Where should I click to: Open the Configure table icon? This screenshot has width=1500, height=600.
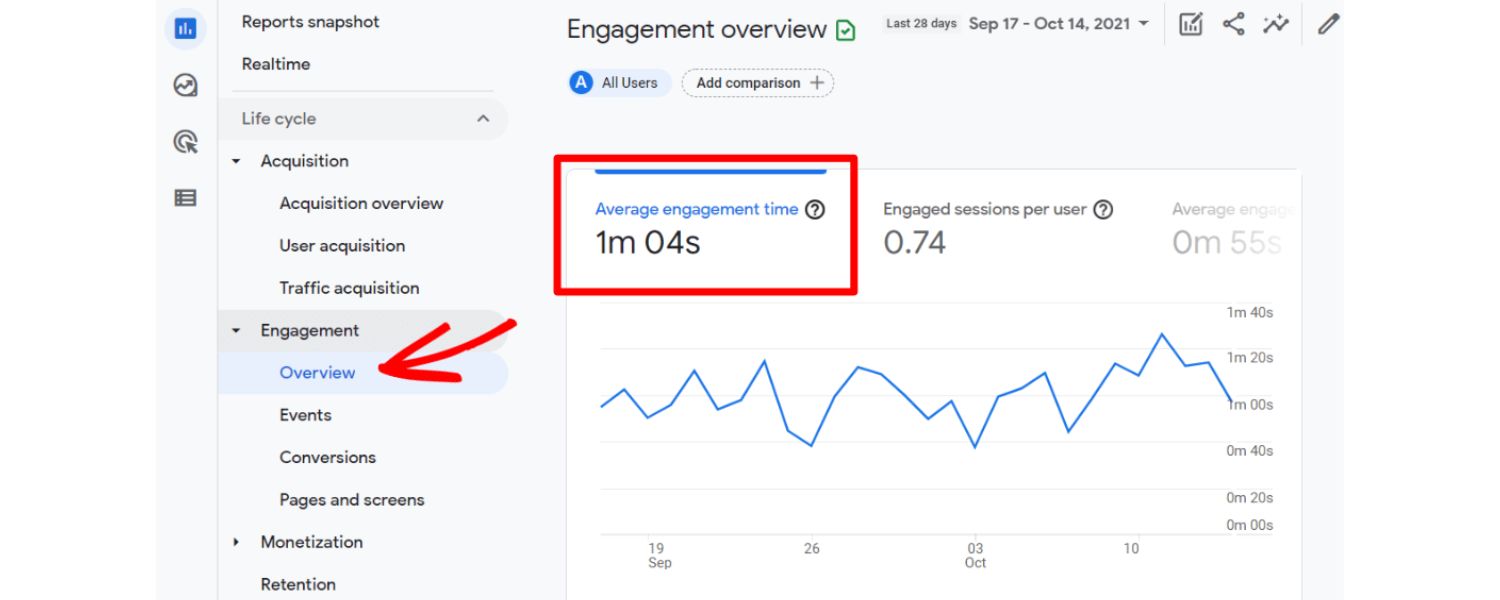(x=185, y=198)
